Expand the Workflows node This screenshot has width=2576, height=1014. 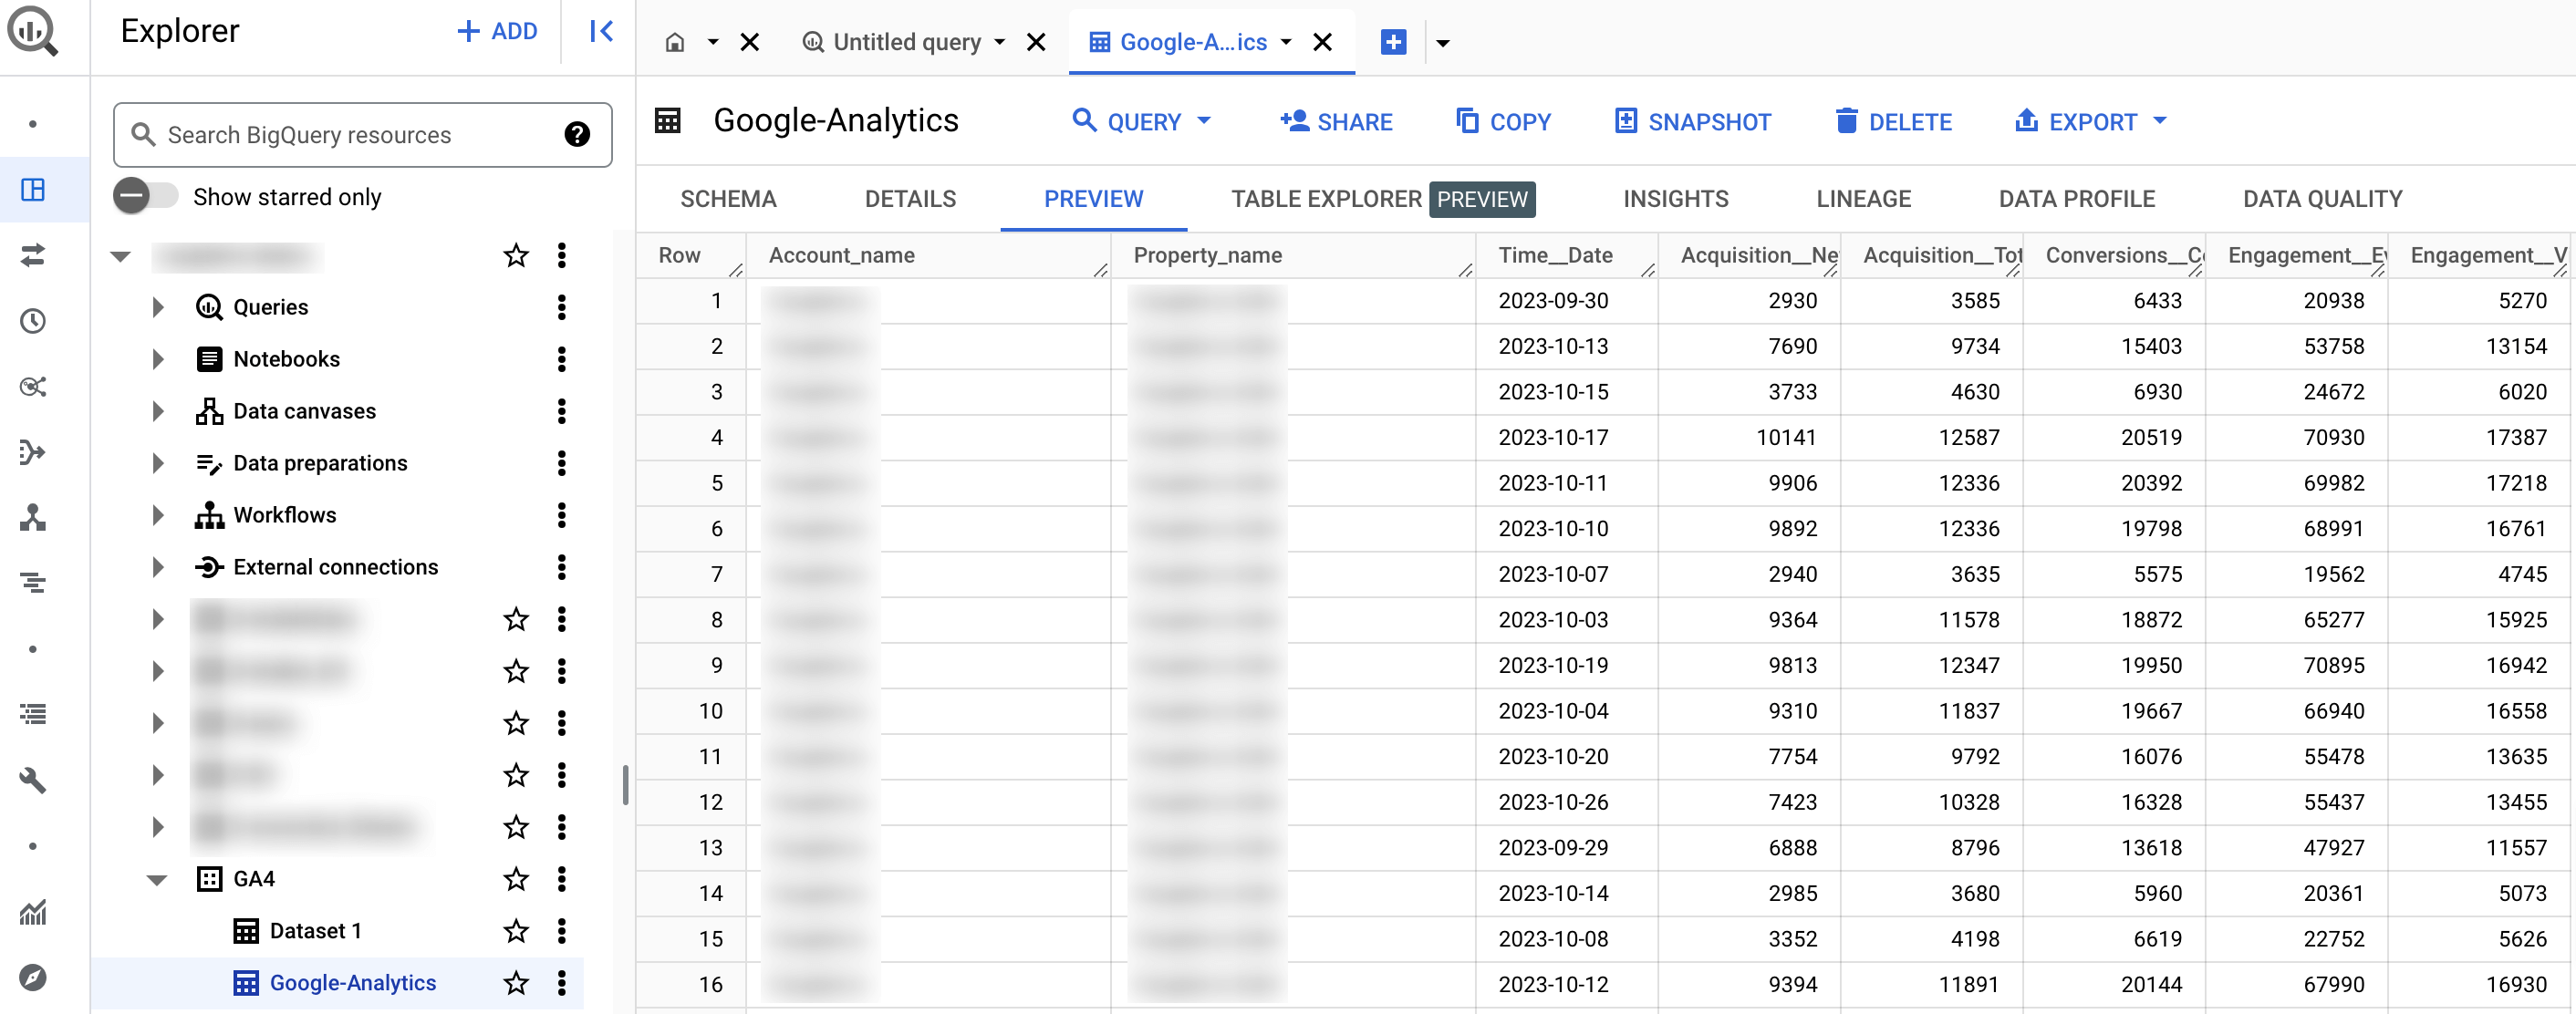pos(158,515)
